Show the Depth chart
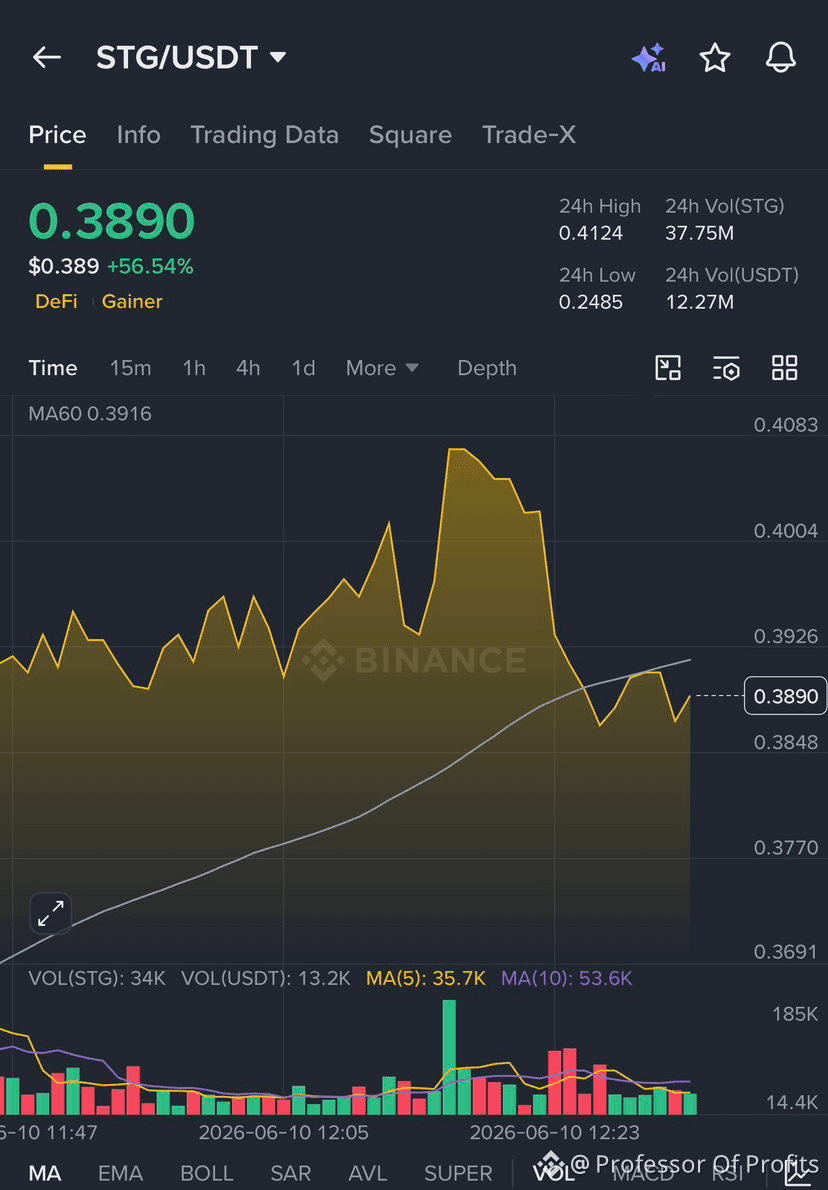This screenshot has height=1190, width=828. click(x=486, y=368)
